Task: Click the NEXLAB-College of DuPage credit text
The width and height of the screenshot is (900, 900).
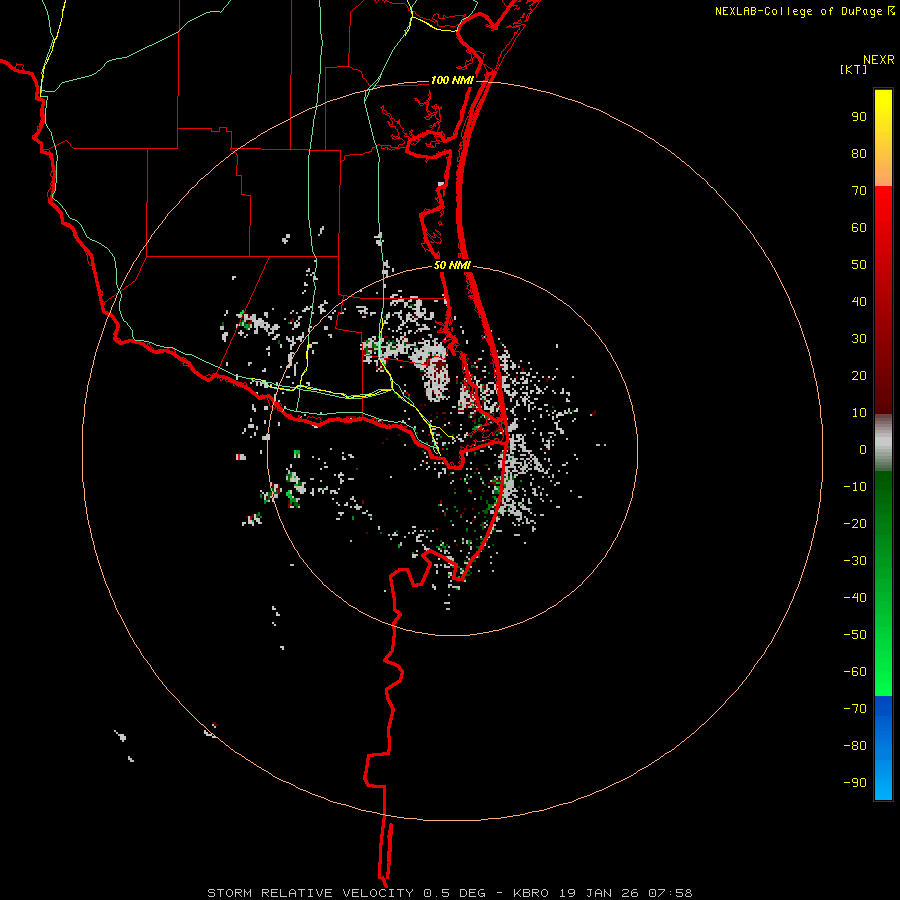Action: 804,11
